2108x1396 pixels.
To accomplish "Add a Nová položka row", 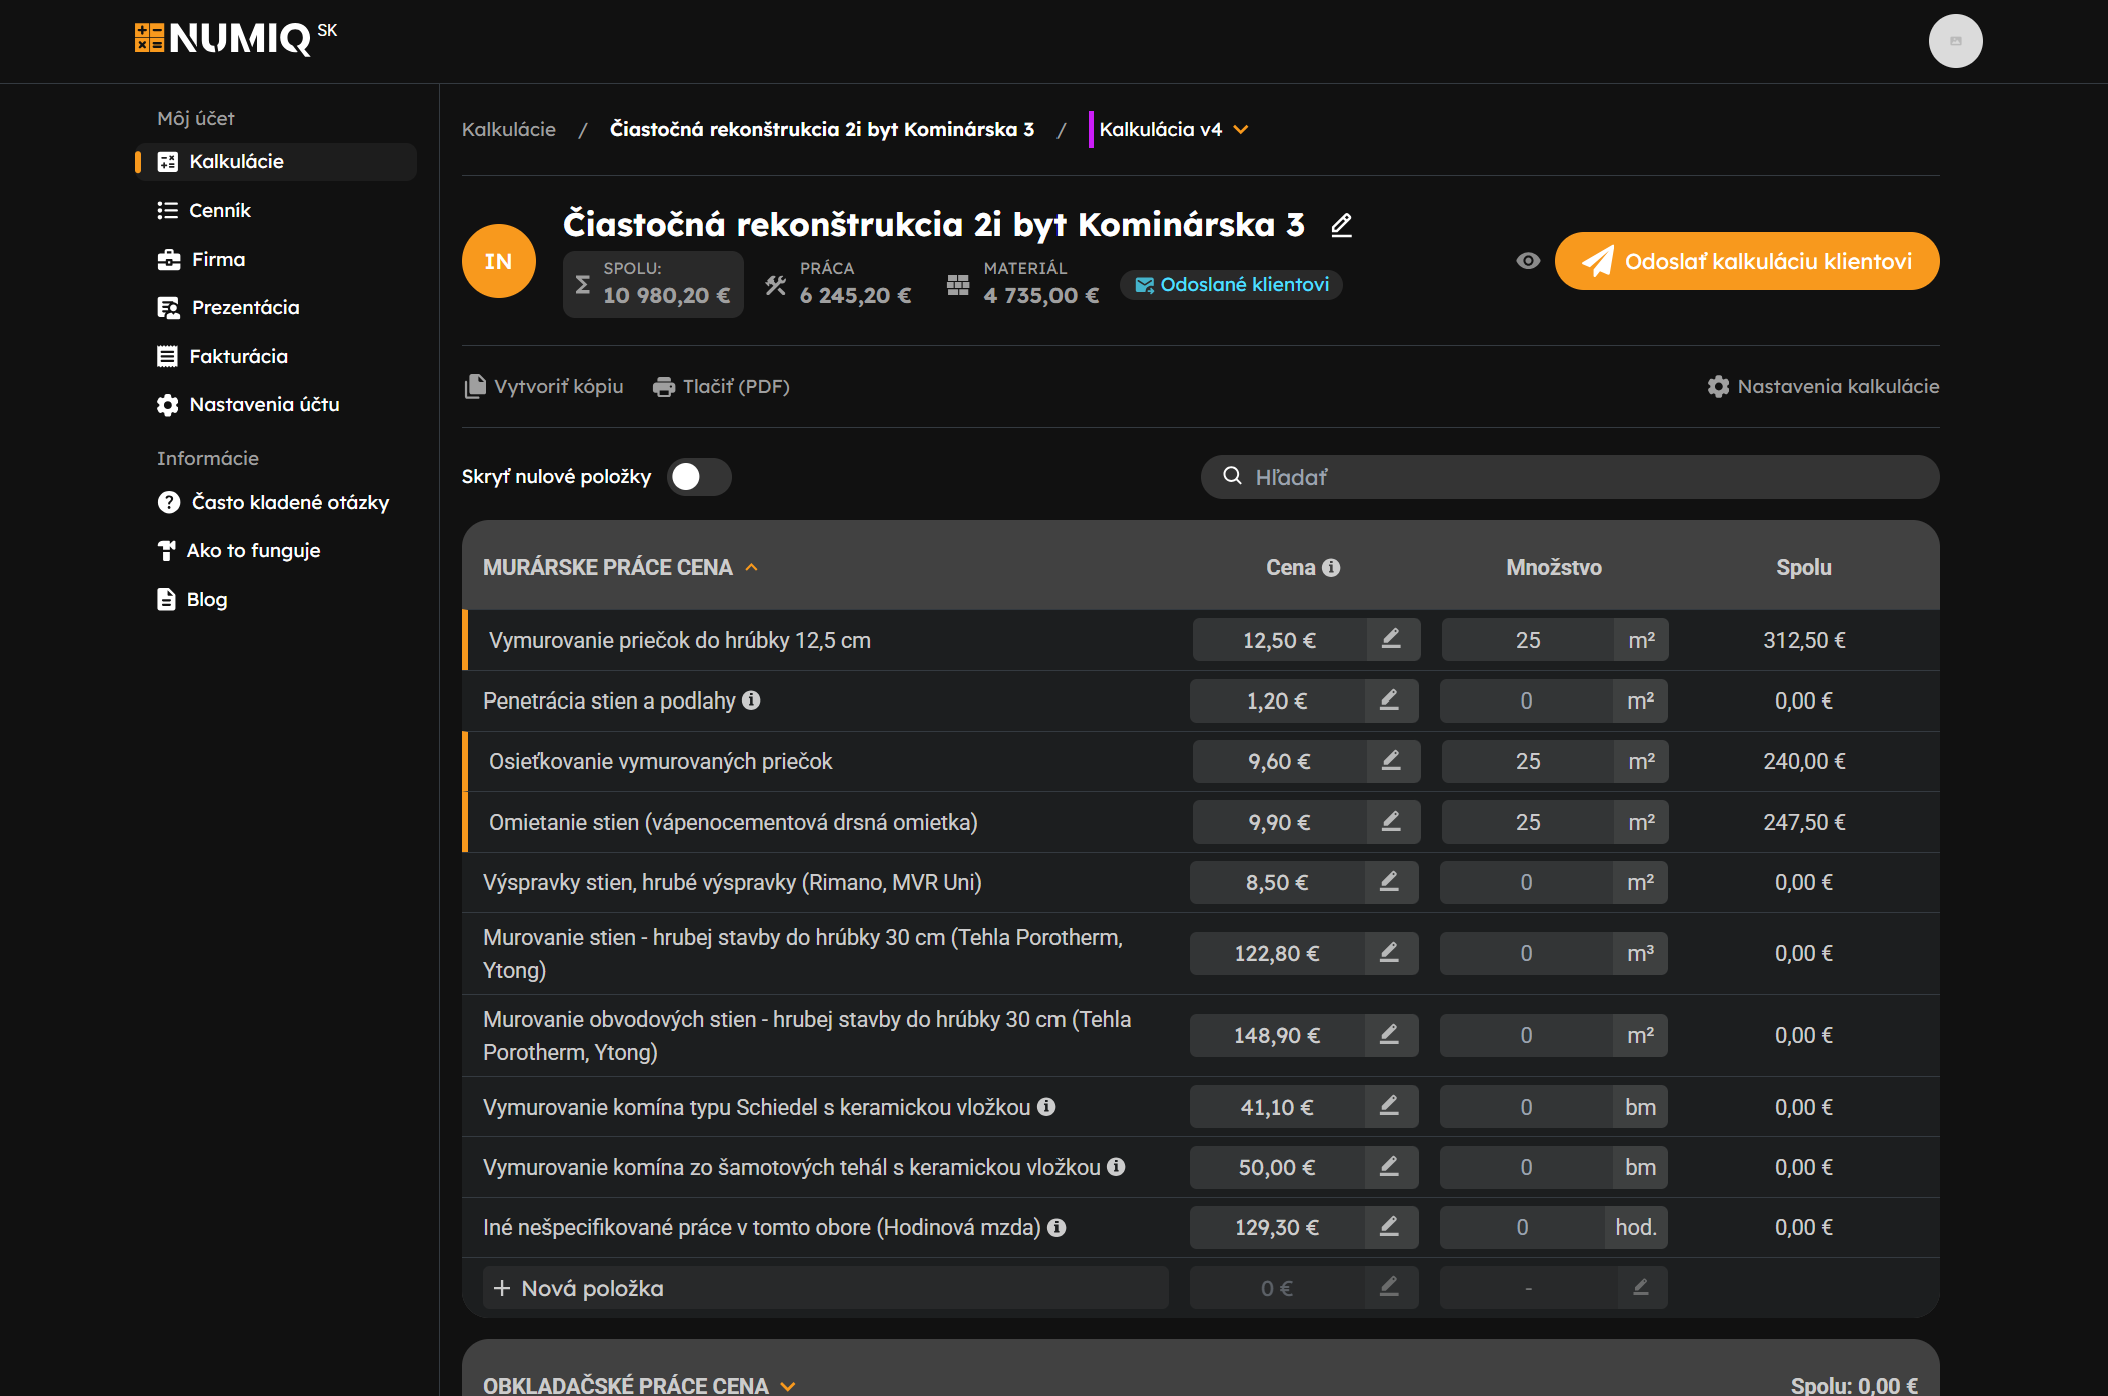I will pos(592,1288).
